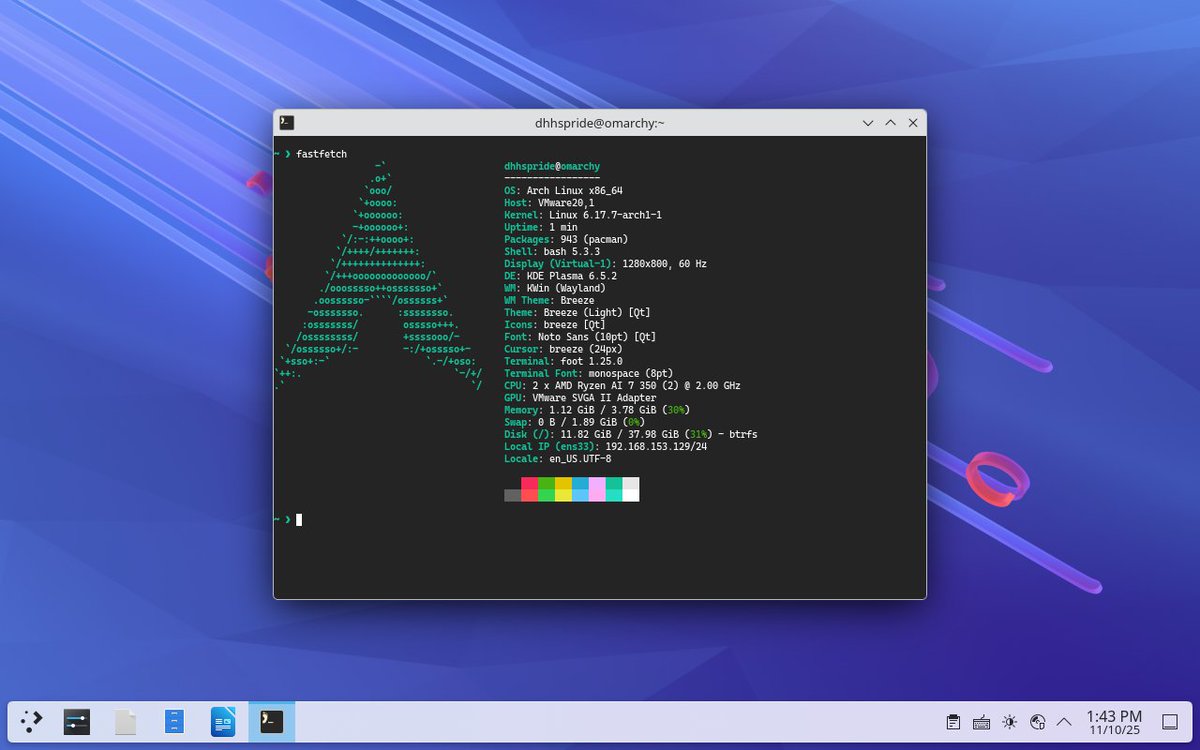Open the terminal window menu icon
This screenshot has width=1200, height=750.
point(287,122)
